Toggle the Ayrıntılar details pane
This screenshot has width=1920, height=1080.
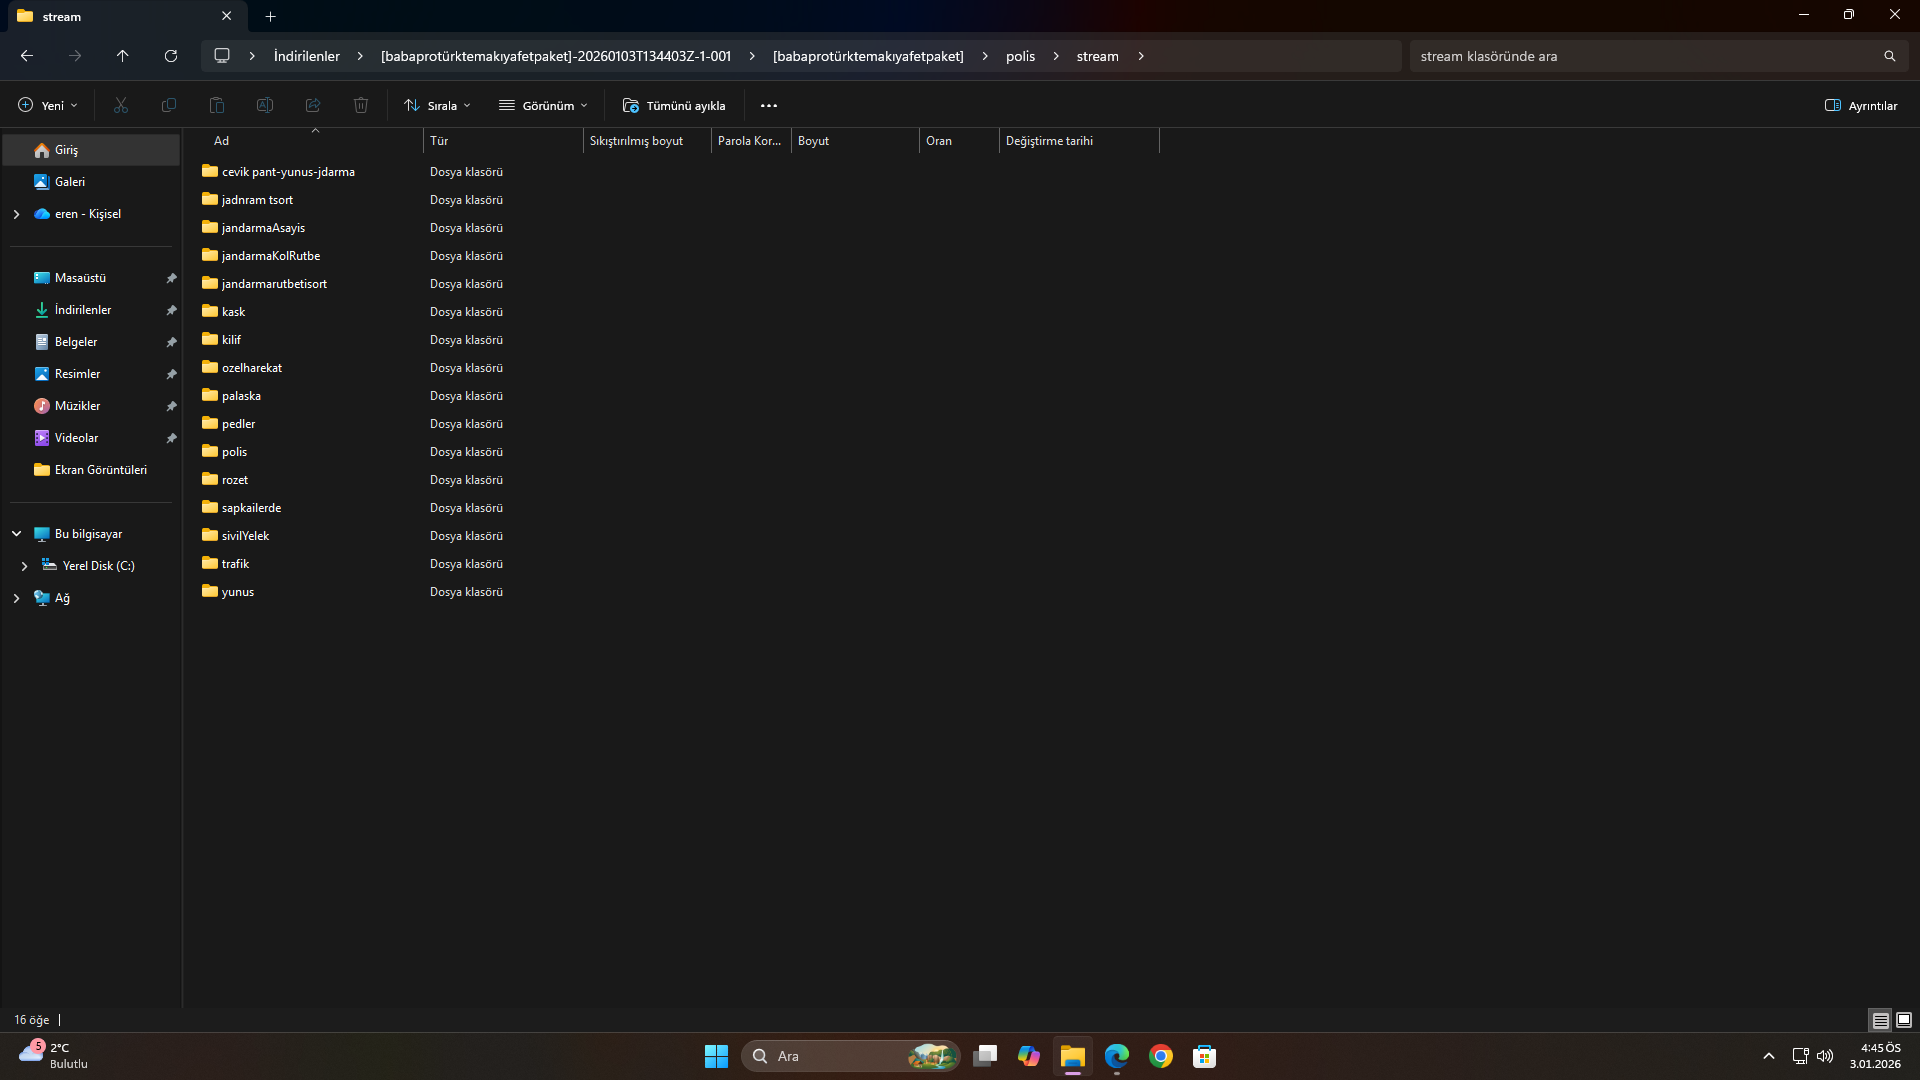pos(1861,105)
